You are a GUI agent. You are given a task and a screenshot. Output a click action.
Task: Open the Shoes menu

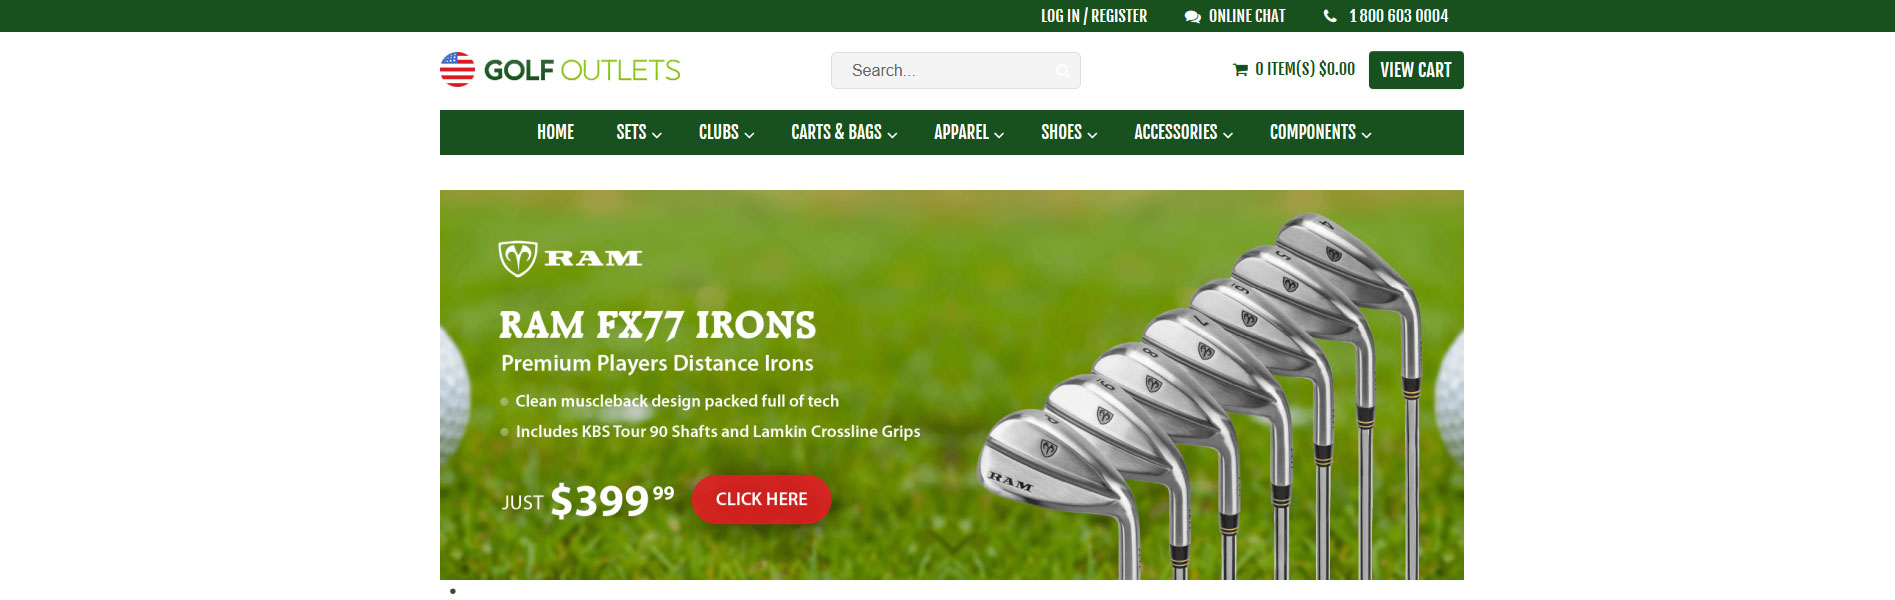[x=1069, y=132]
